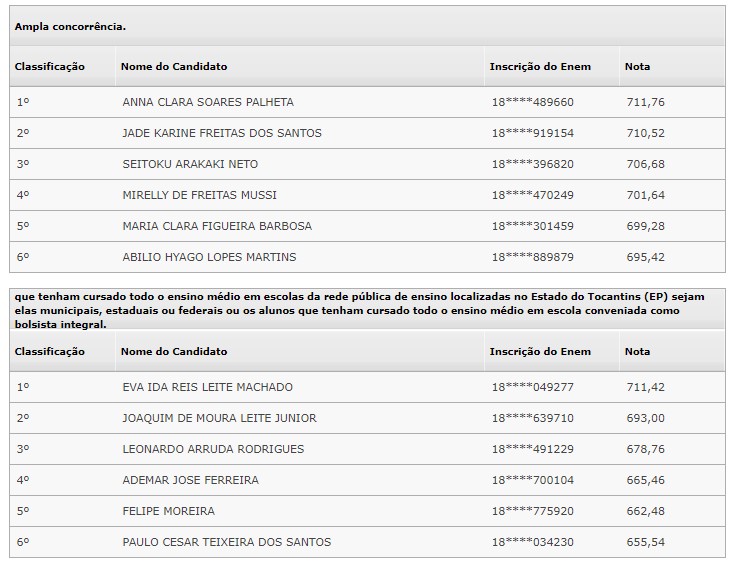Select LEONARDO ARRUDA RODRIGUES row

[x=367, y=449]
